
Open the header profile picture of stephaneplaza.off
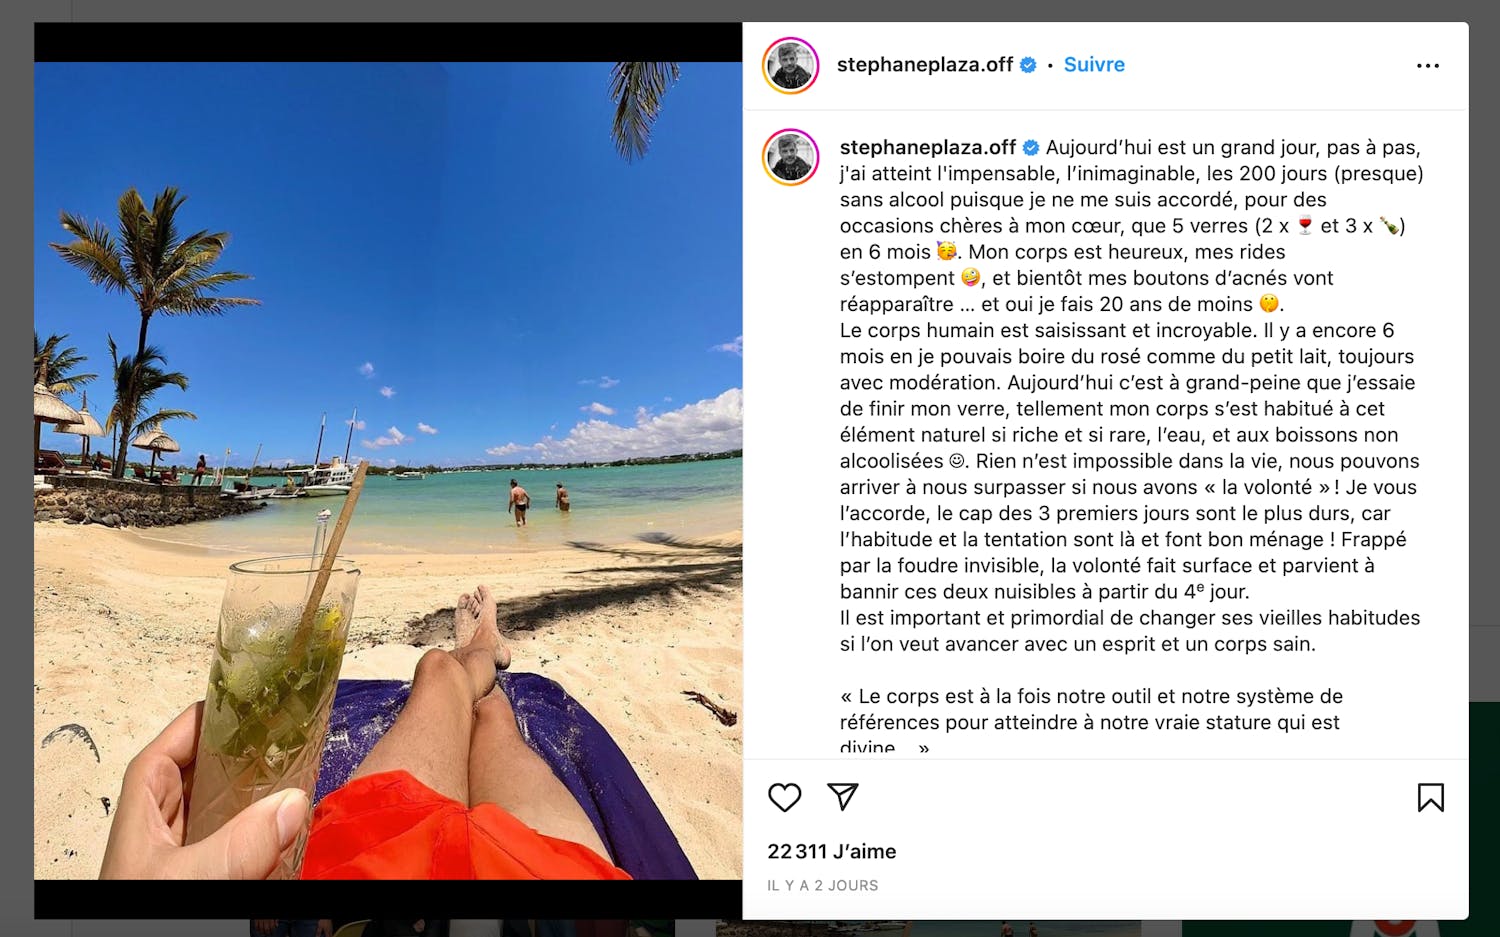tap(791, 66)
